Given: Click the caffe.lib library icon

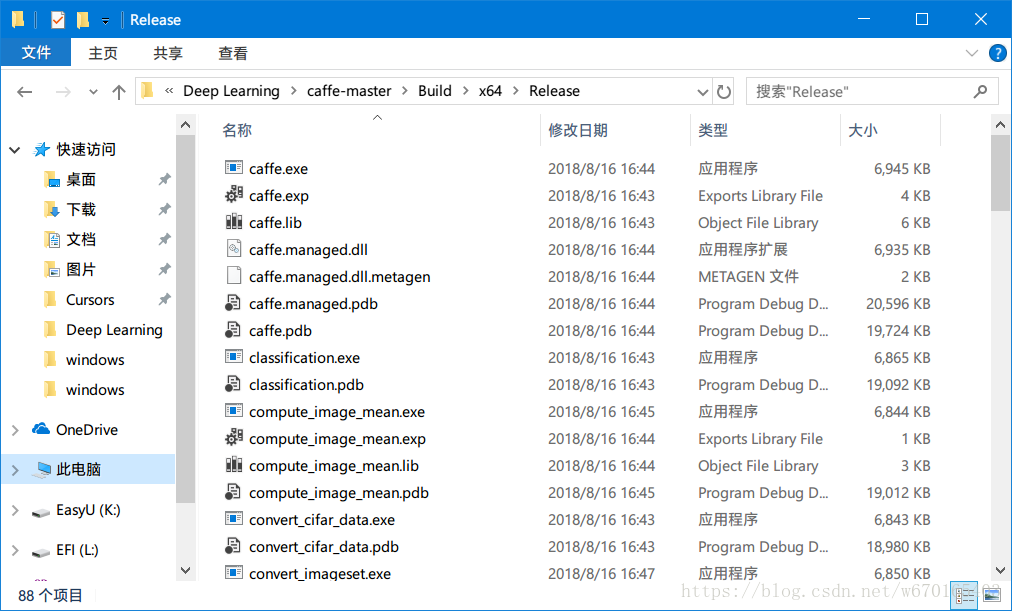Looking at the screenshot, I should click(234, 222).
